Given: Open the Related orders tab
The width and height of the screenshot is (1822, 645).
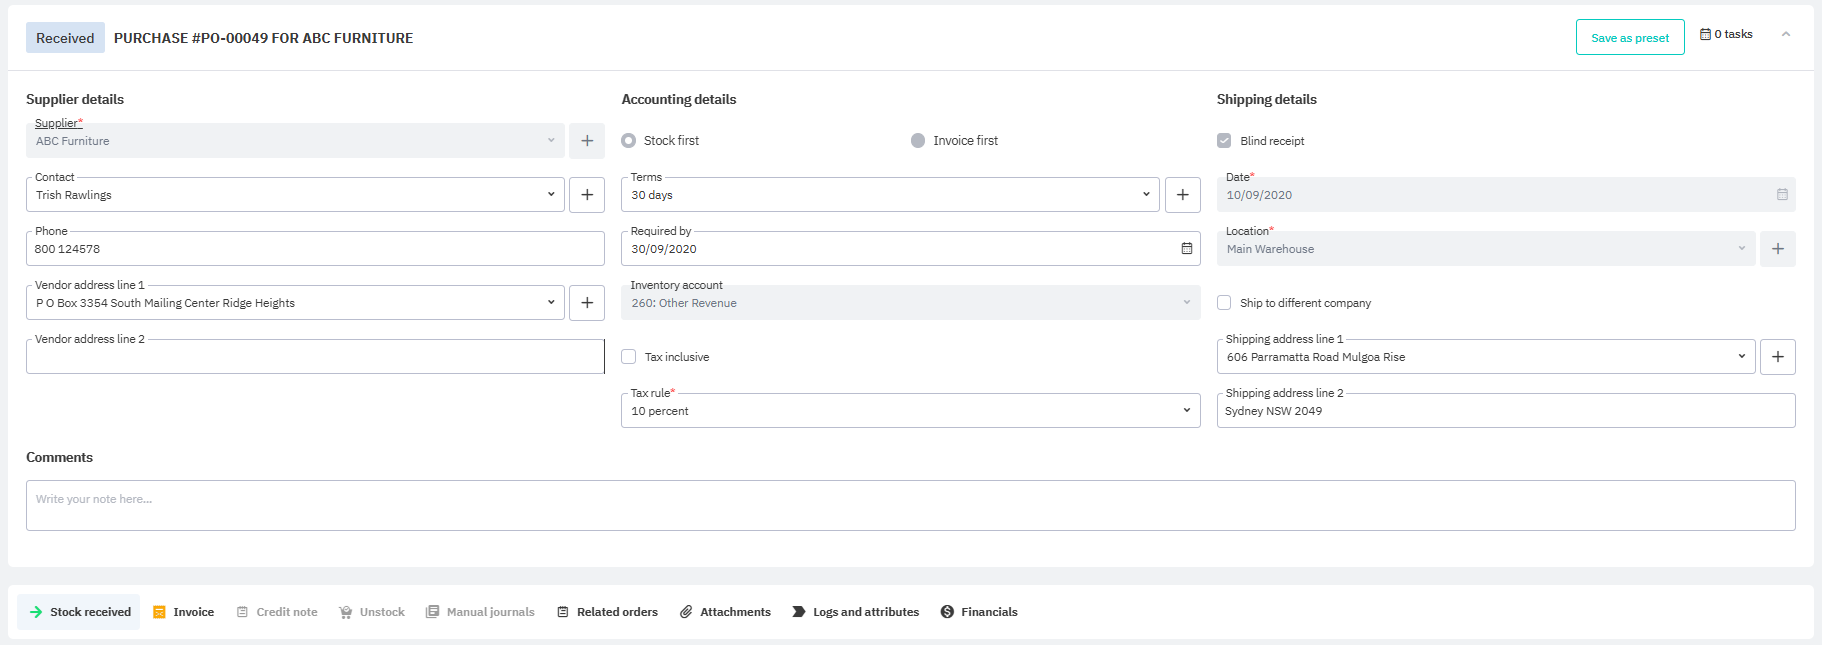Looking at the screenshot, I should coord(607,612).
